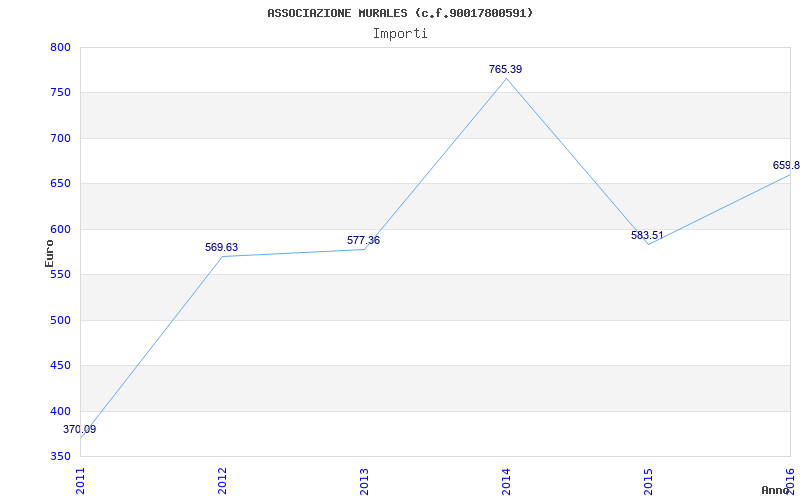
Task: Click the 2011 x-axis year label
Action: [x=80, y=481]
